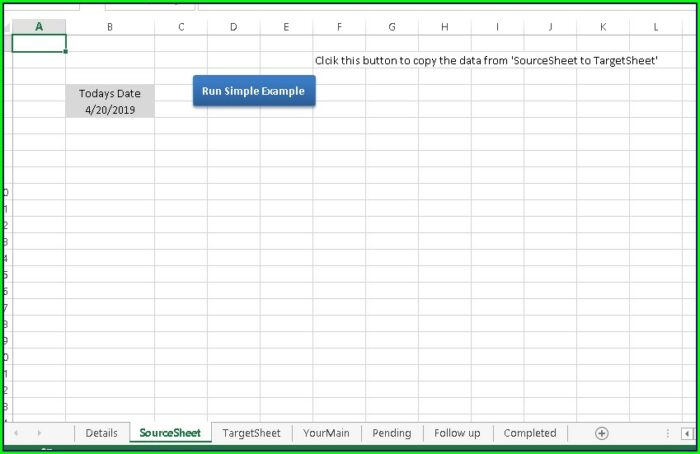
Task: Select column I header
Action: 497,27
